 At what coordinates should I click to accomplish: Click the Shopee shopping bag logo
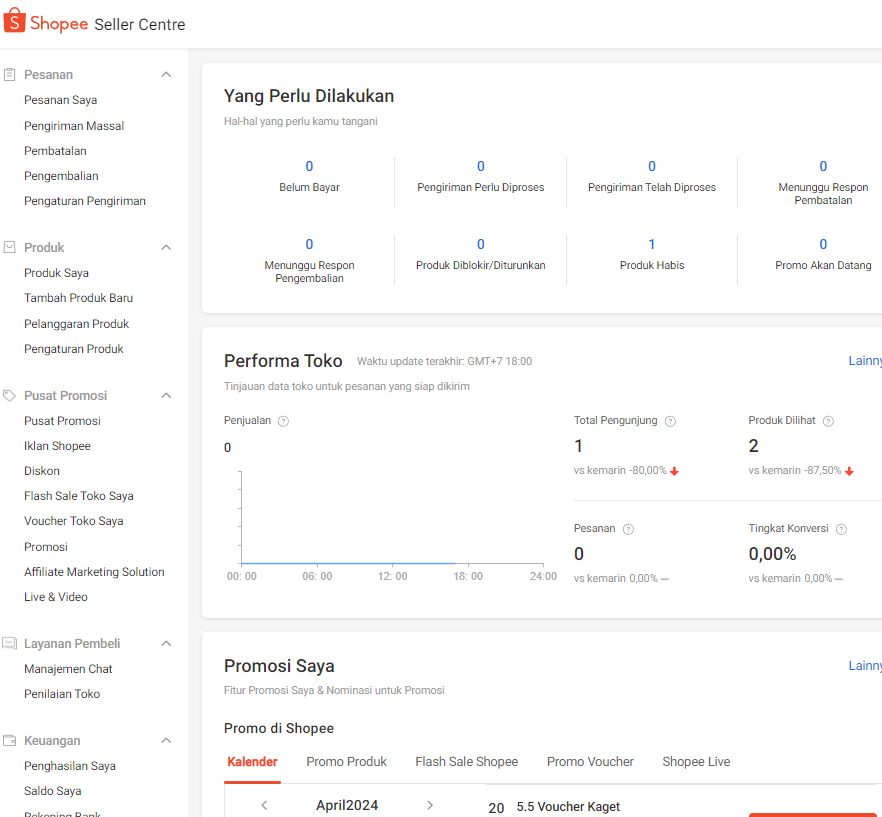click(x=15, y=20)
